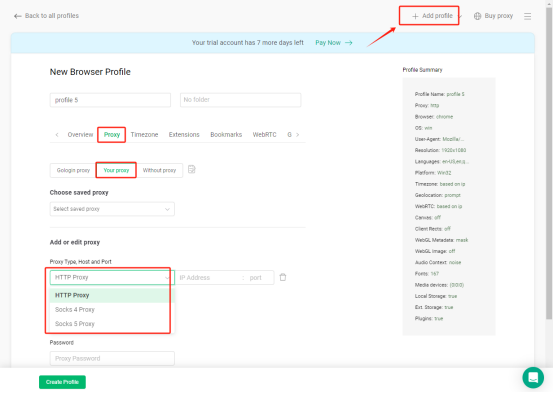
Task: Click the port input field
Action: click(260, 278)
